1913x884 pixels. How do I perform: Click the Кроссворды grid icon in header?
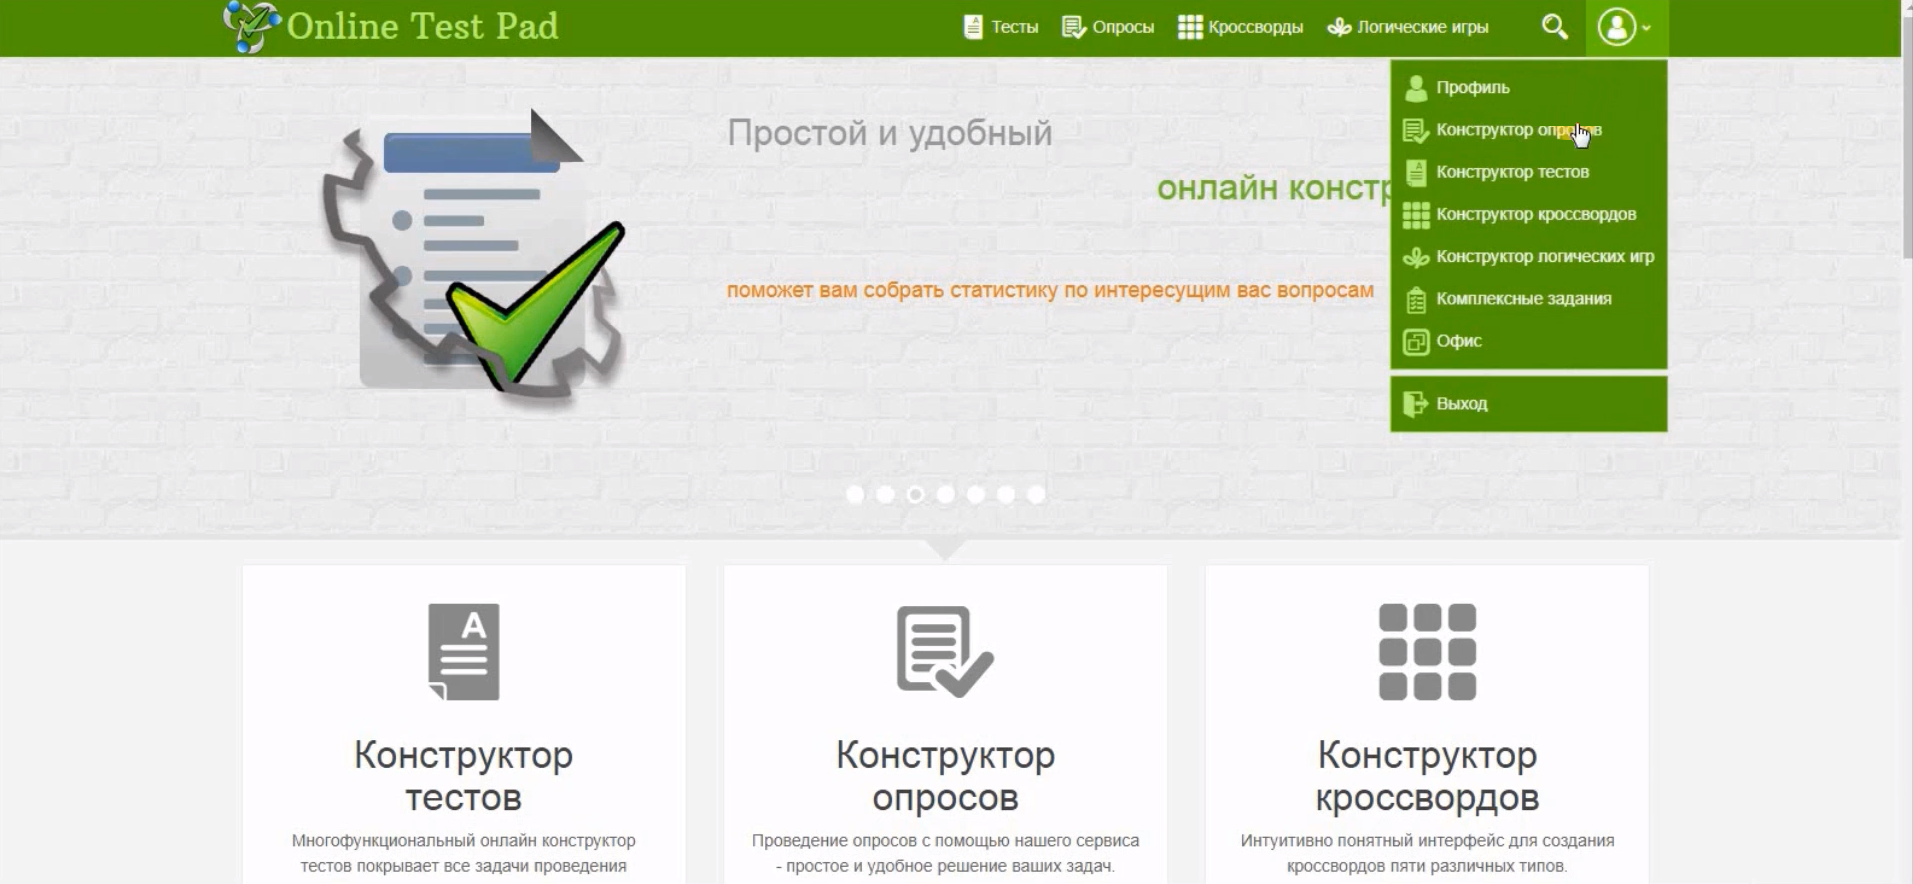tap(1190, 27)
